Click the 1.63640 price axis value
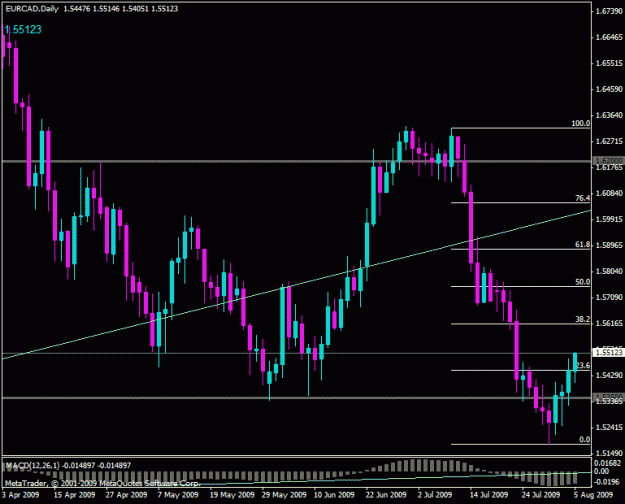Screen dimensions: 625x504 pyautogui.click(x=609, y=115)
